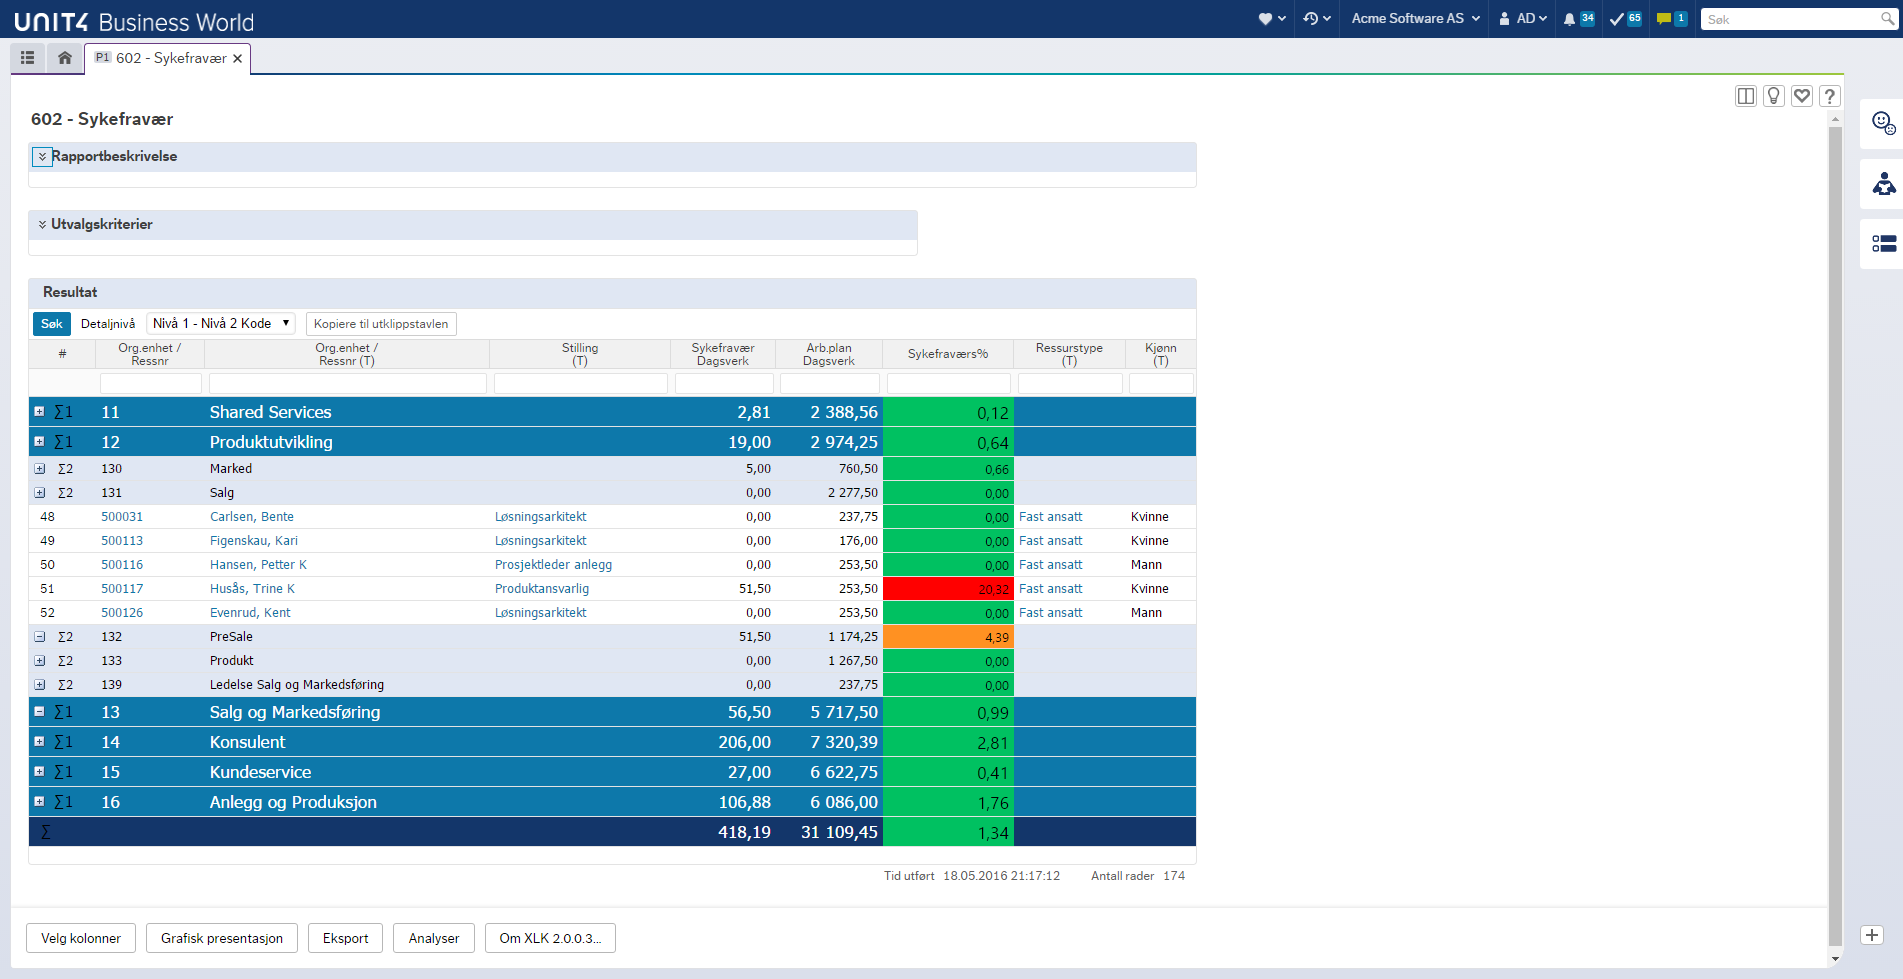
Task: Open the main menu list icon
Action: (28, 58)
